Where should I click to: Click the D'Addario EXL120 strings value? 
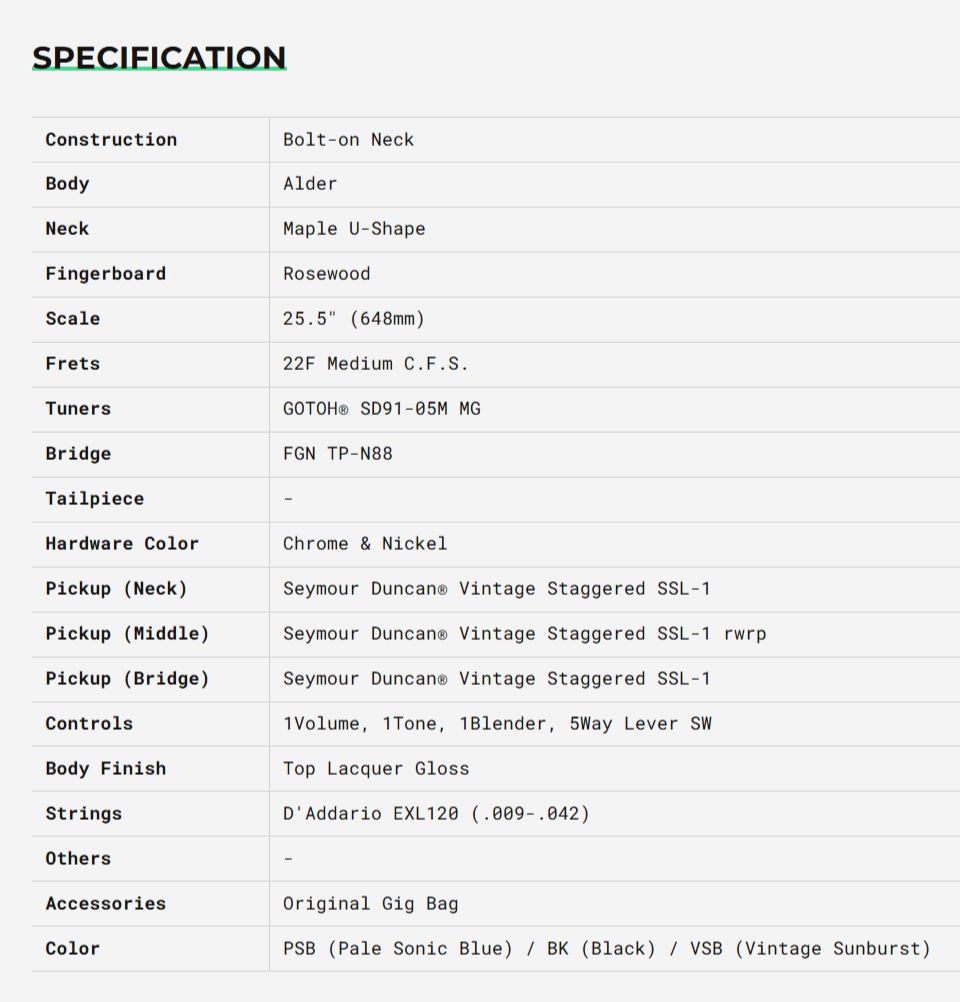(x=436, y=814)
